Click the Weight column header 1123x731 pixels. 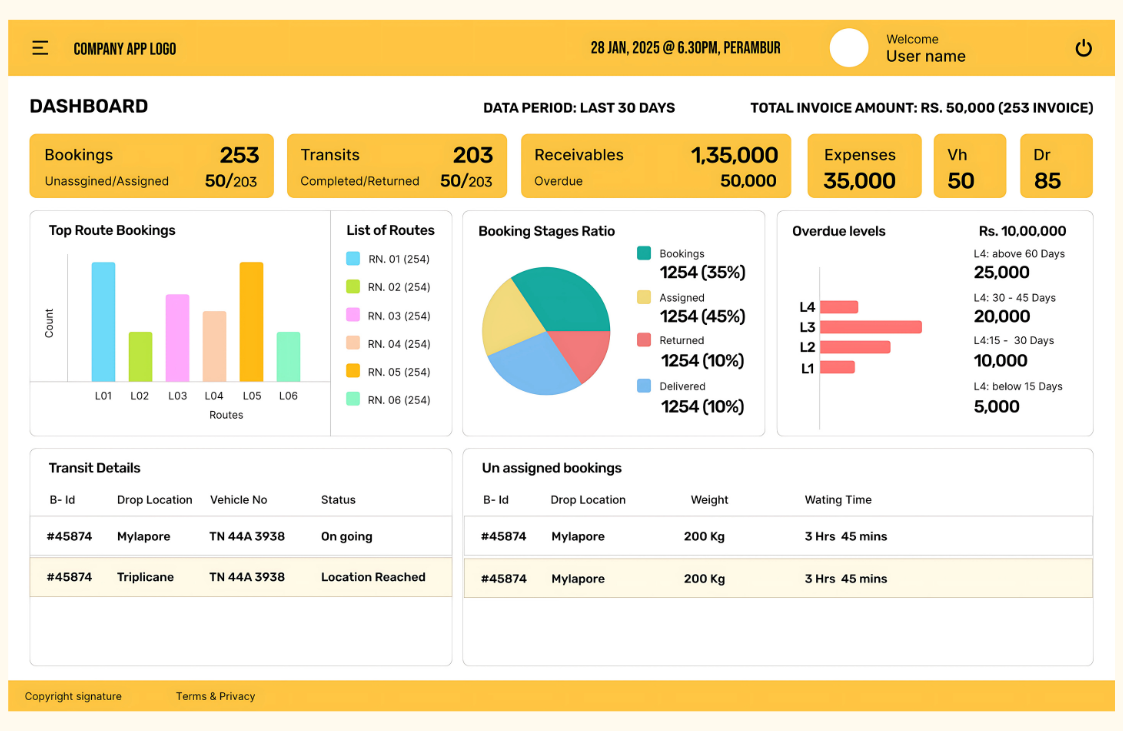709,500
